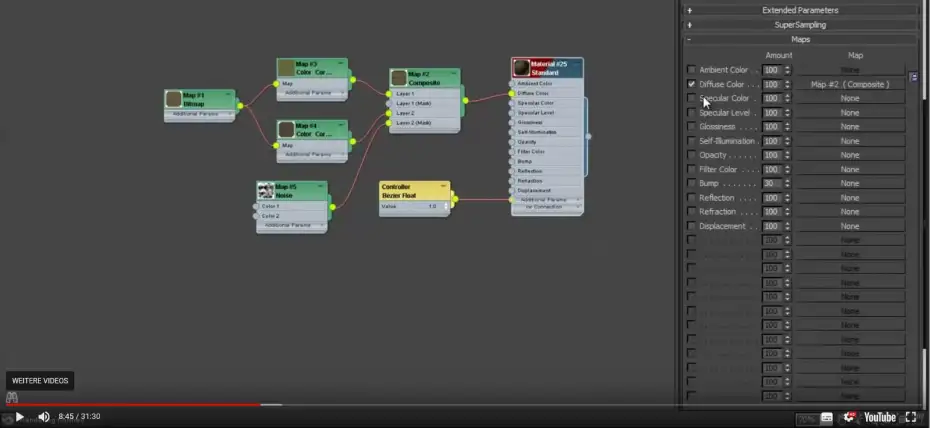The image size is (930, 428).
Task: Click output socket of Map #2 Composite
Action: [466, 101]
